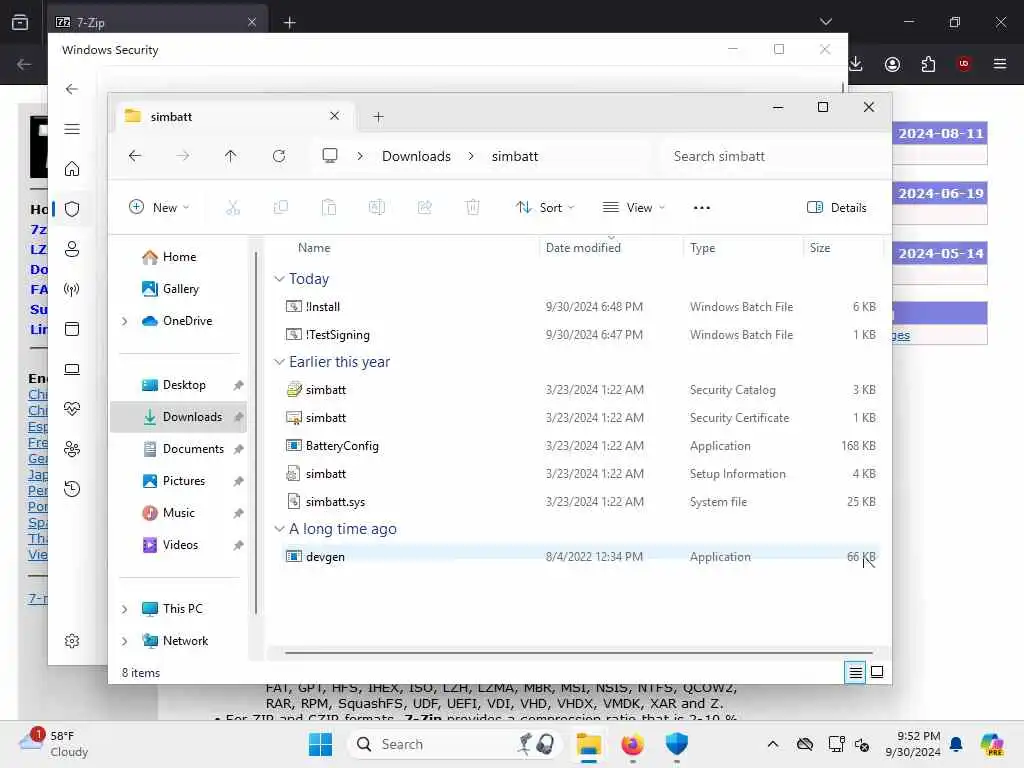Open Firefox extensions puzzle icon
The image size is (1024, 768).
coord(928,64)
